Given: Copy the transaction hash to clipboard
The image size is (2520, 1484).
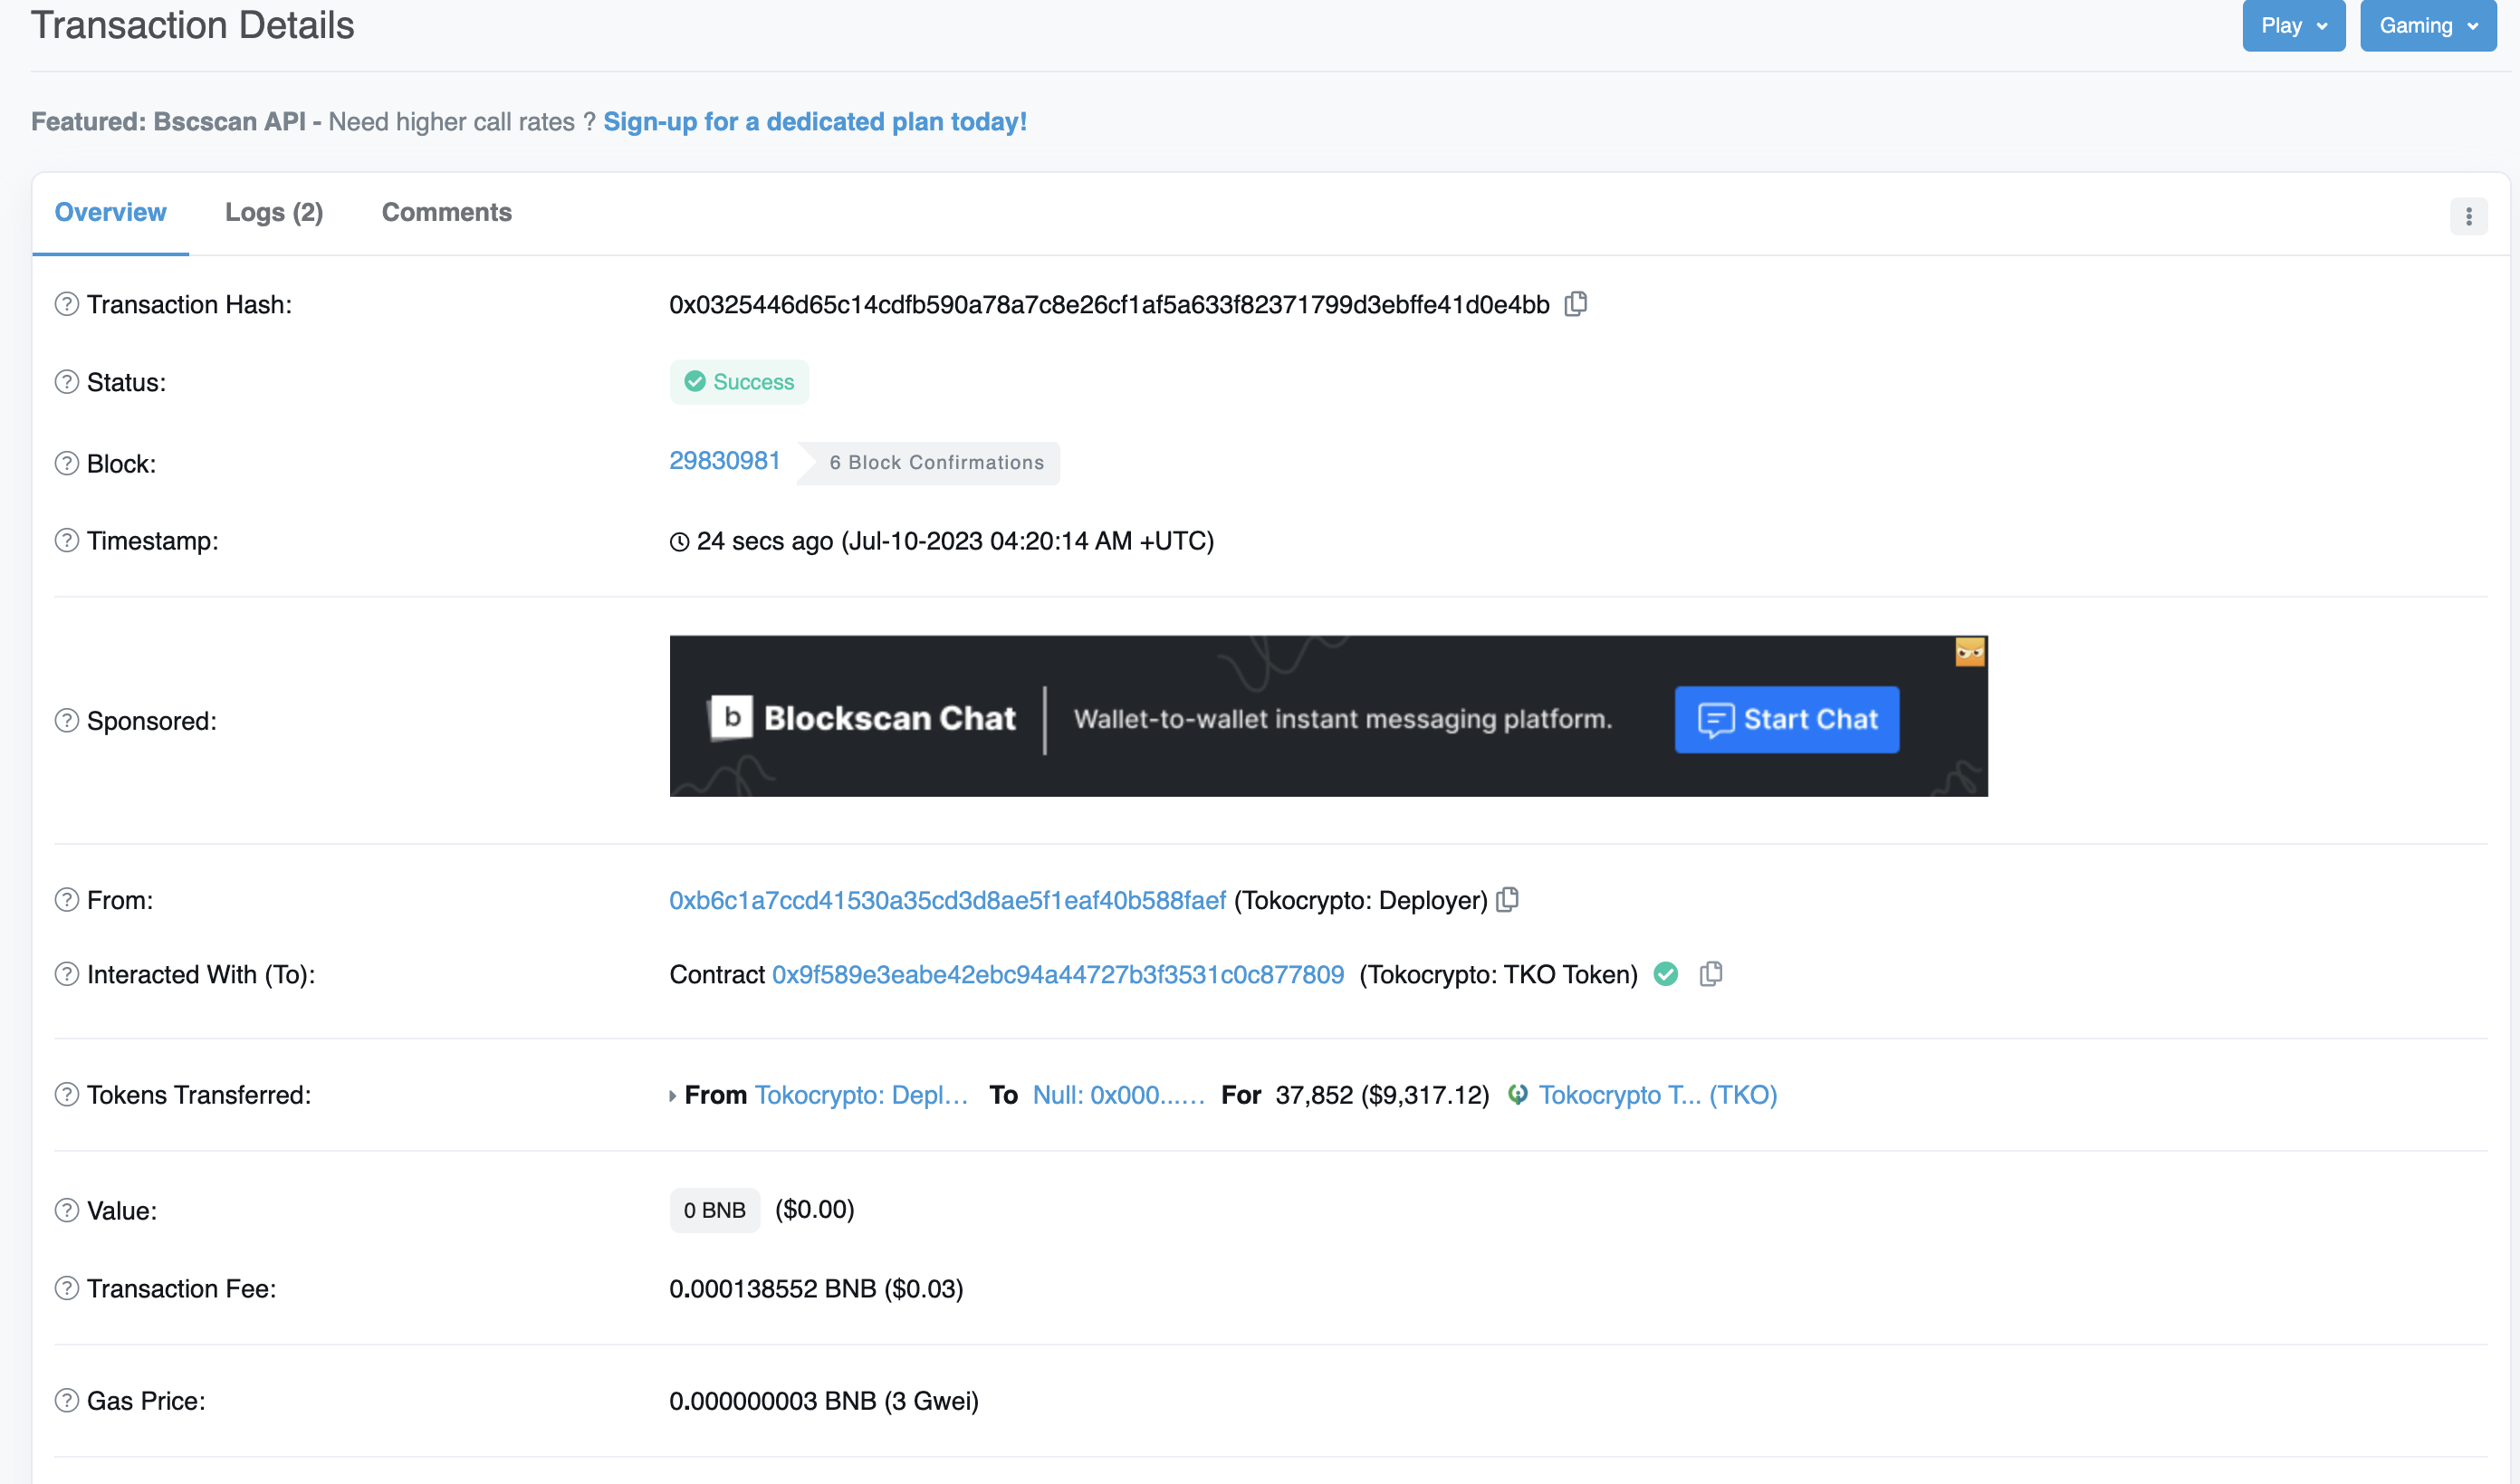Looking at the screenshot, I should 1576,303.
